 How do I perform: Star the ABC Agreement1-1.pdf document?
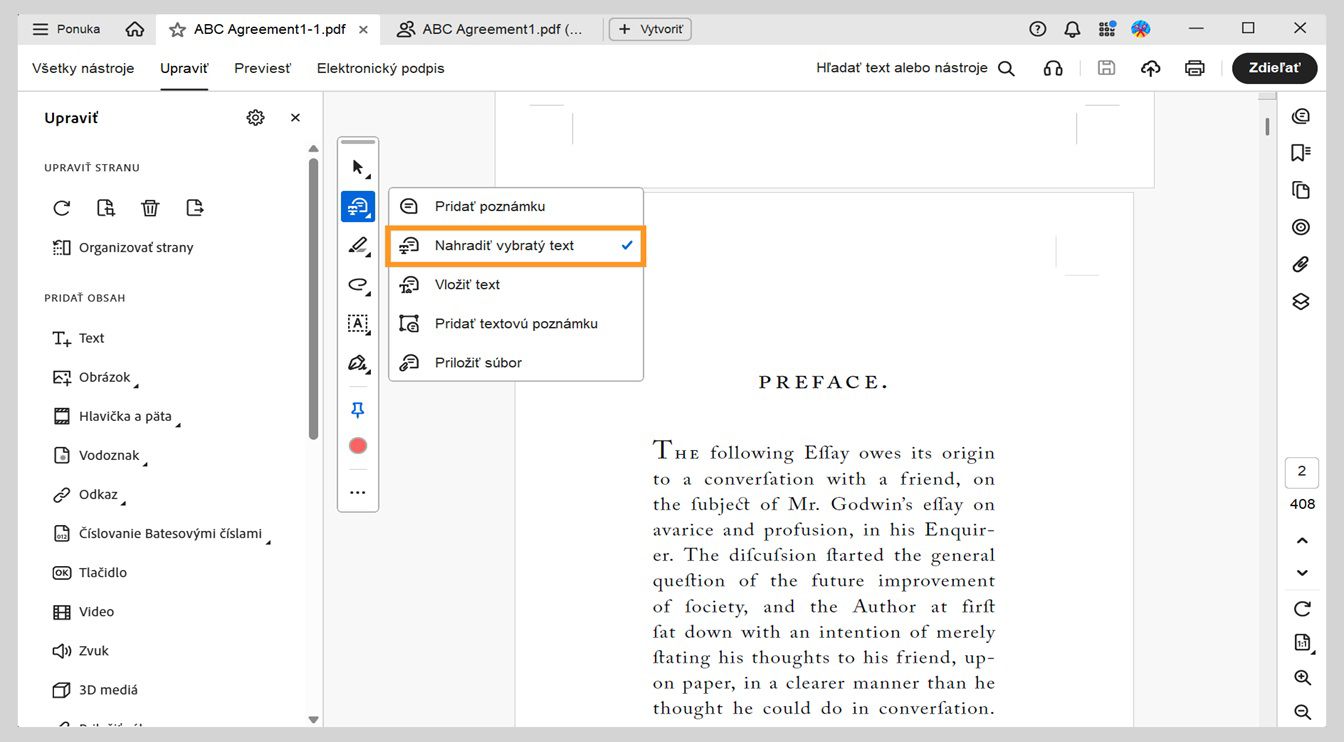(x=177, y=29)
